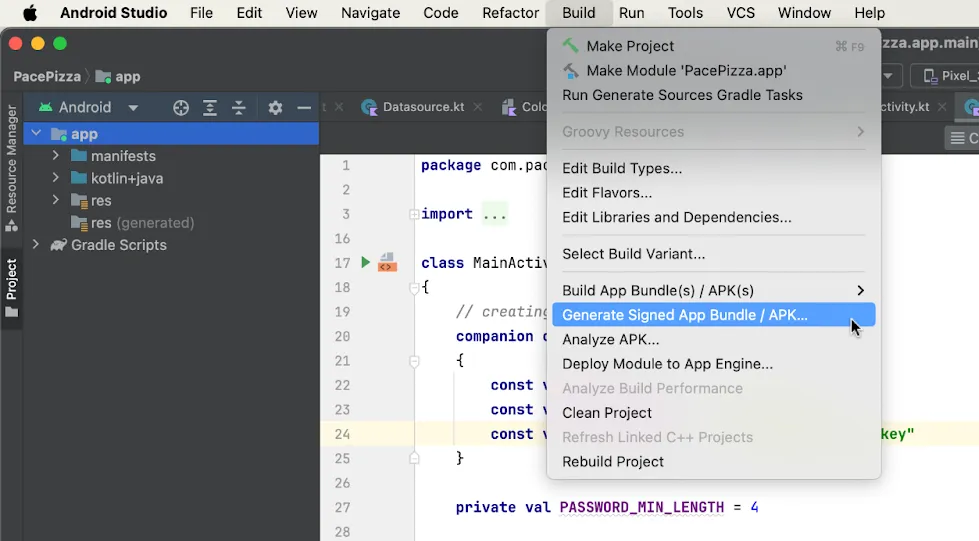Click PASSWORD_MIN_LENGTH in the code
Viewport: 979px width, 541px height.
pos(641,507)
